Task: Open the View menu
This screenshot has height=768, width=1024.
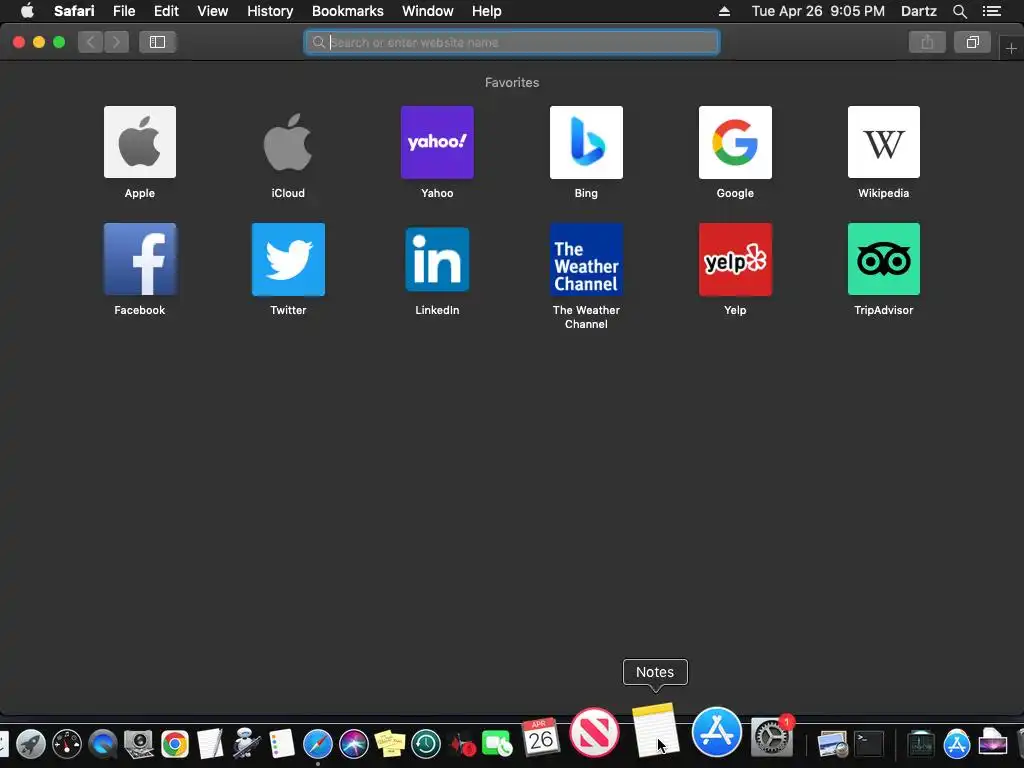Action: [212, 11]
